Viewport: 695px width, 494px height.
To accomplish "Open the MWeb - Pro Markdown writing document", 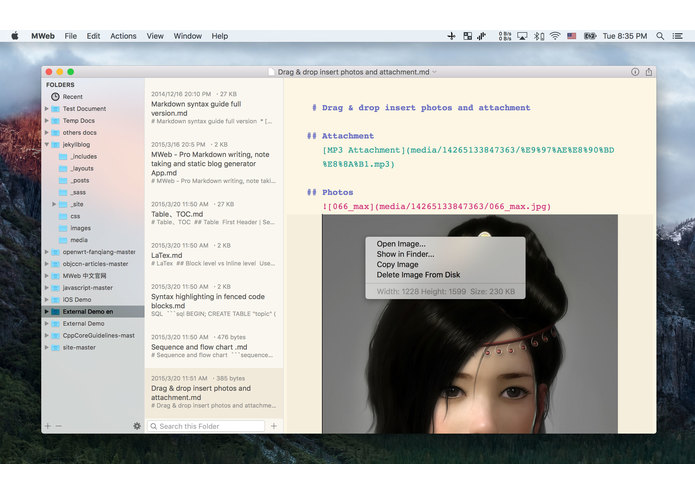I will tap(214, 163).
